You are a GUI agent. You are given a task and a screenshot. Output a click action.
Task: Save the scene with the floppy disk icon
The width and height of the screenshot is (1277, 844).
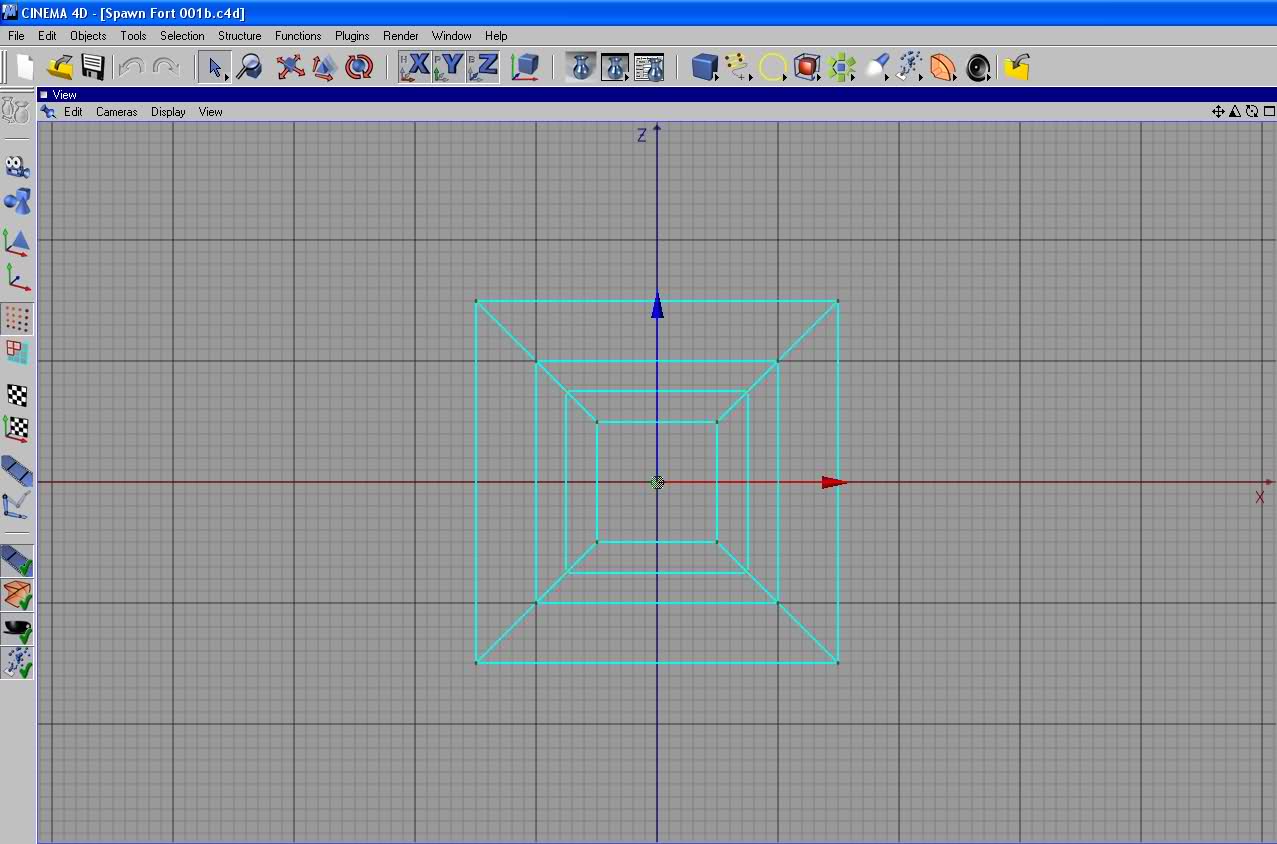coord(93,67)
